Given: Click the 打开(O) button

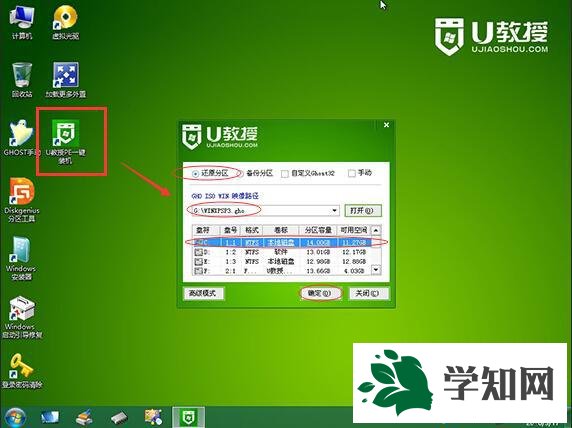Looking at the screenshot, I should (363, 211).
